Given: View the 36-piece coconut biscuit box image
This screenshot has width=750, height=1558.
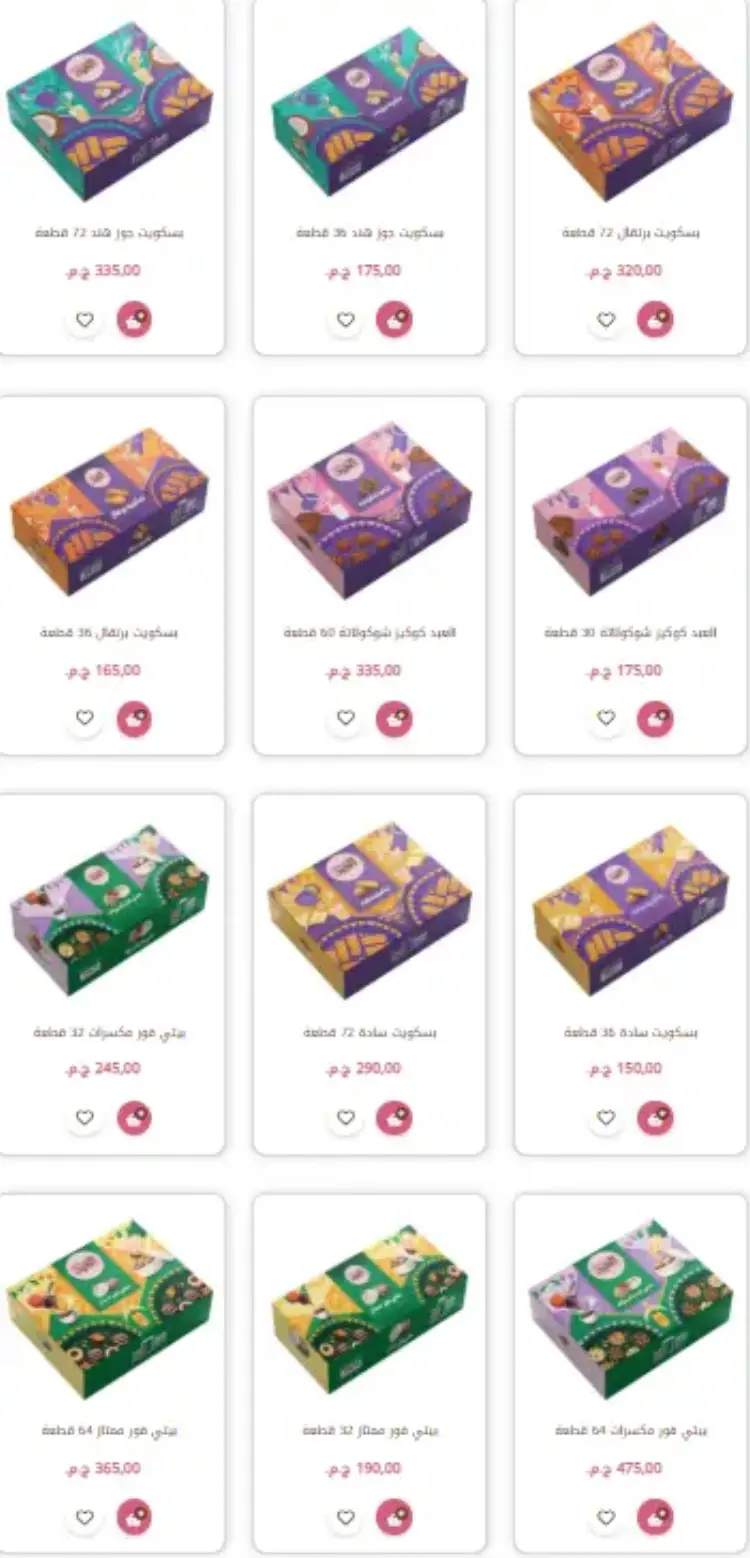Looking at the screenshot, I should tap(369, 112).
